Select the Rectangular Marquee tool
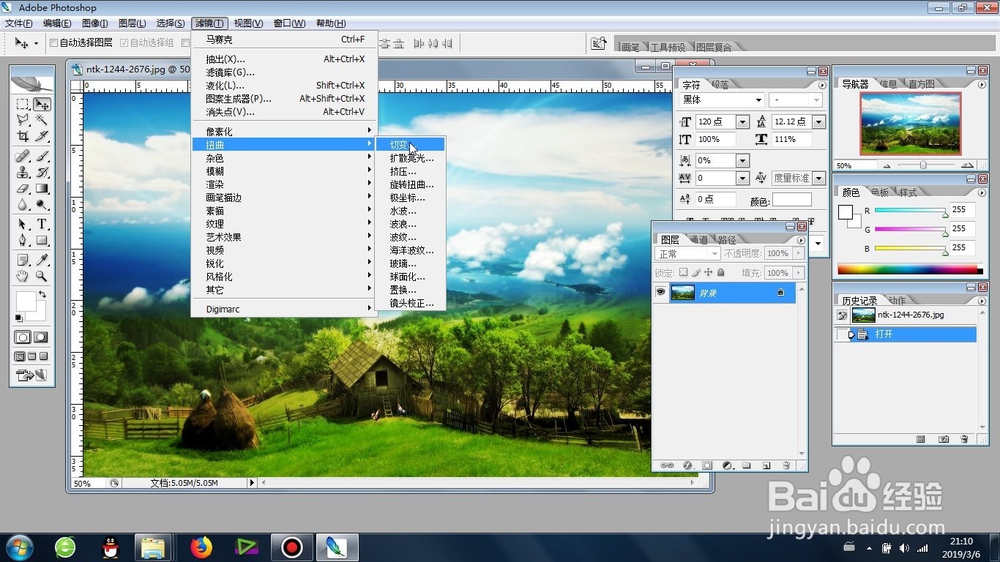This screenshot has width=1000, height=562. pyautogui.click(x=23, y=104)
